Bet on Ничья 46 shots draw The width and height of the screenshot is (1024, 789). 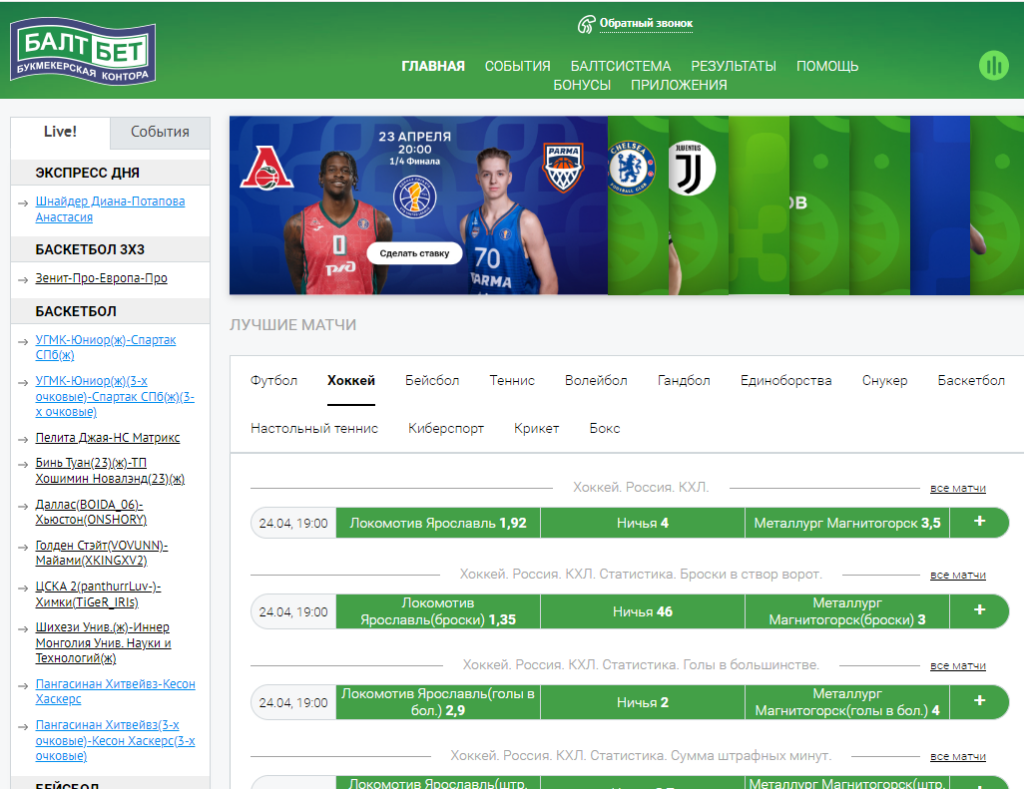click(x=643, y=611)
